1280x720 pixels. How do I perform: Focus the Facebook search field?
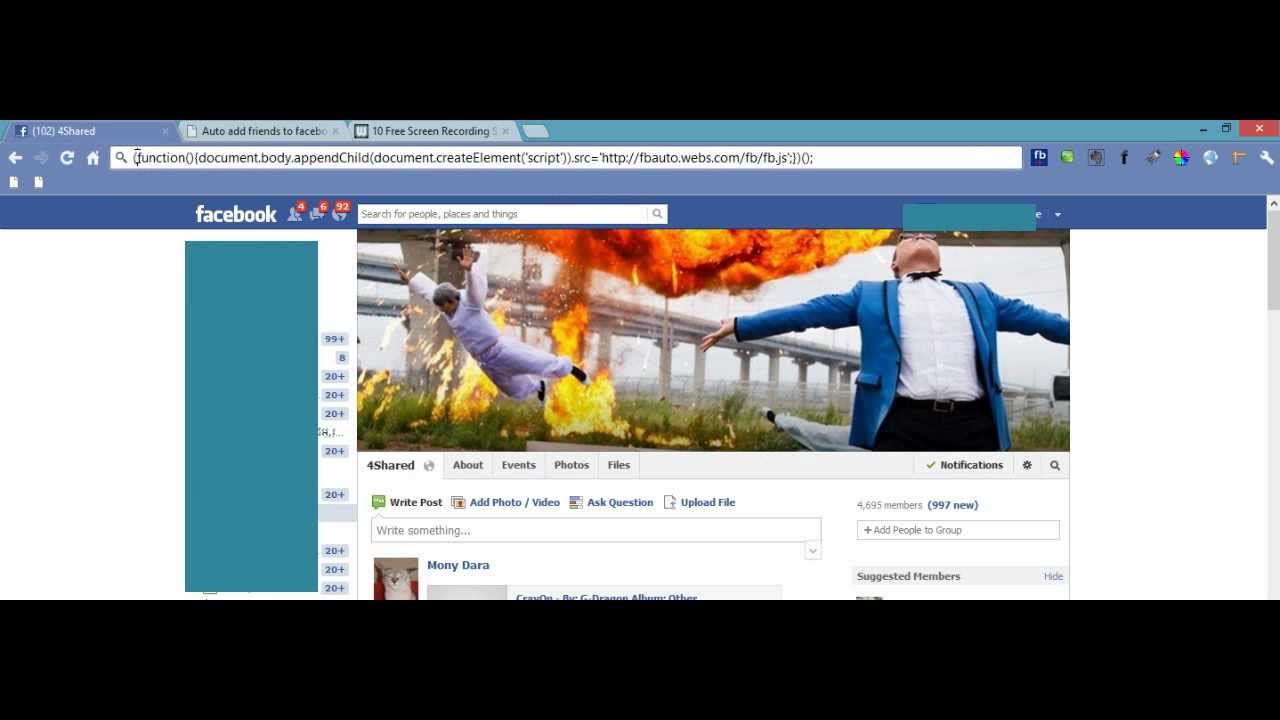coord(503,214)
